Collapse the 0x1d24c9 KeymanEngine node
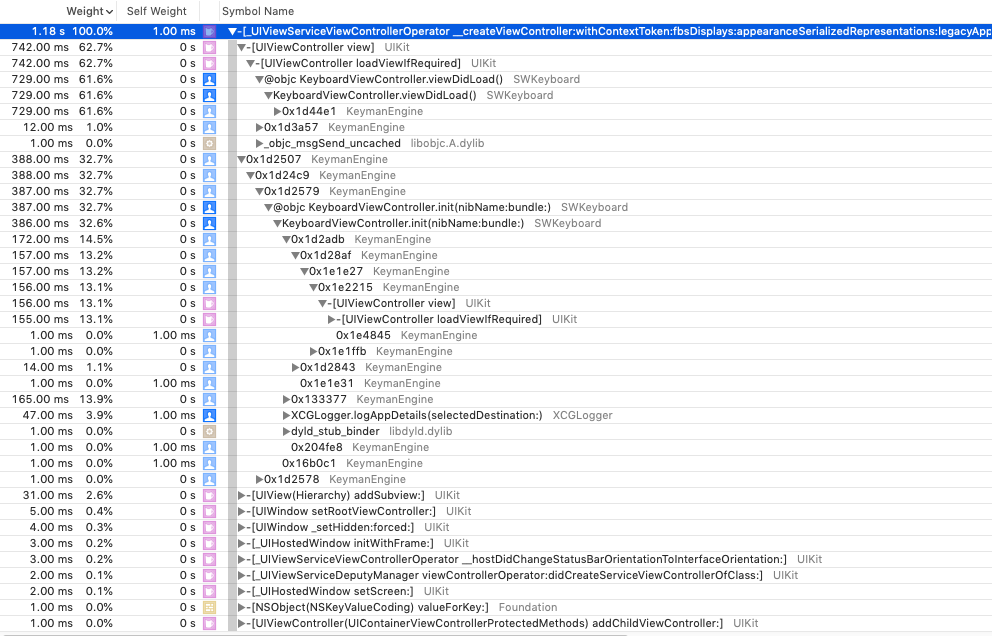This screenshot has height=636, width=992. point(250,175)
